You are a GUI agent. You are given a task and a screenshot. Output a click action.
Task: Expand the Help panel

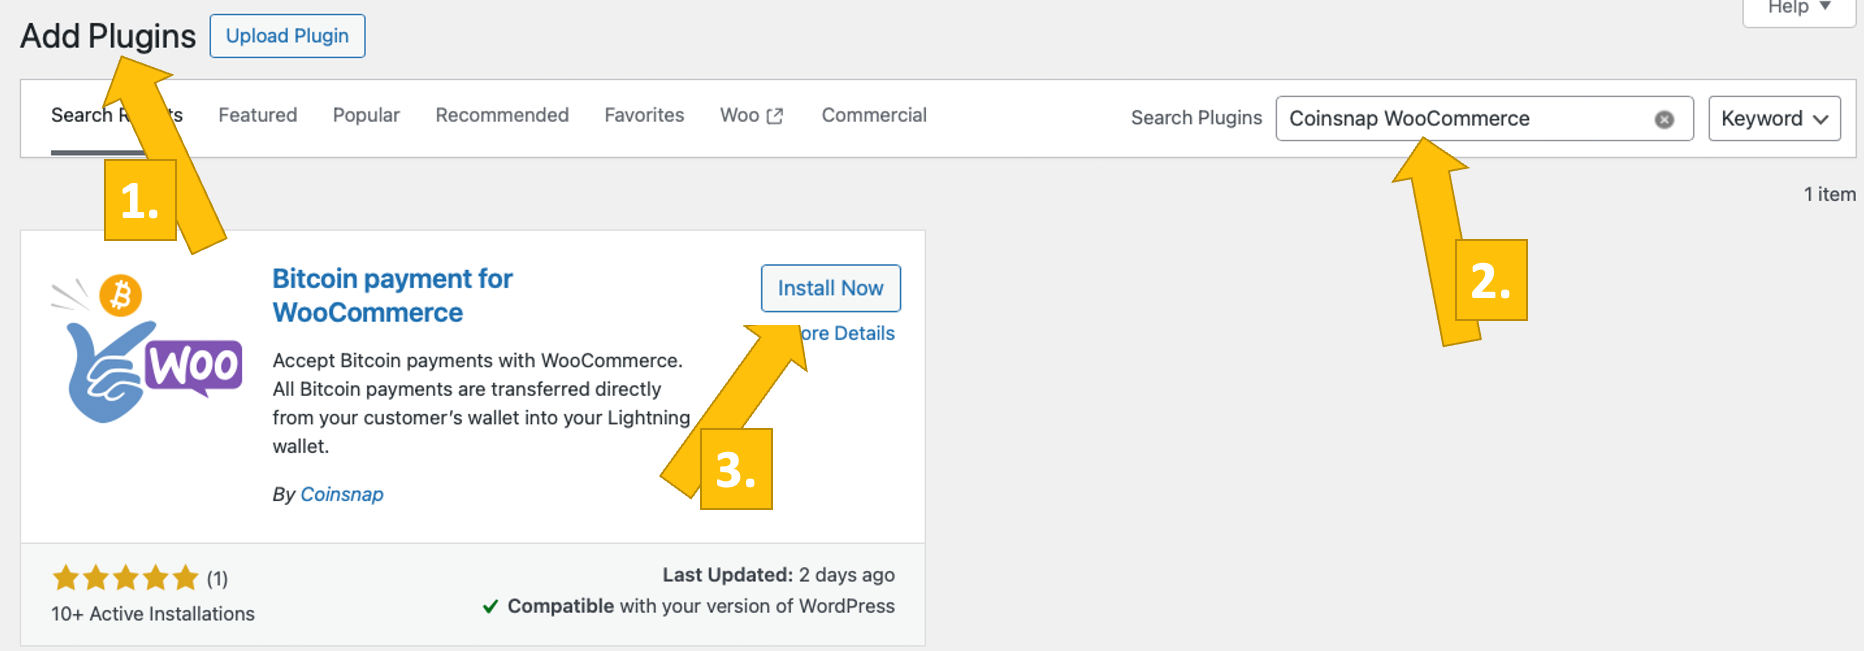[x=1799, y=9]
